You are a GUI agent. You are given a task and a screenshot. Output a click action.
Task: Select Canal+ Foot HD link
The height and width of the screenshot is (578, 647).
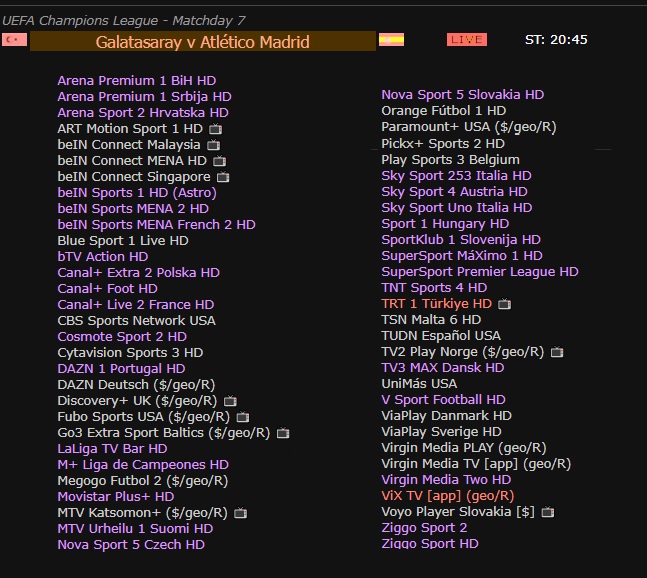click(x=108, y=289)
